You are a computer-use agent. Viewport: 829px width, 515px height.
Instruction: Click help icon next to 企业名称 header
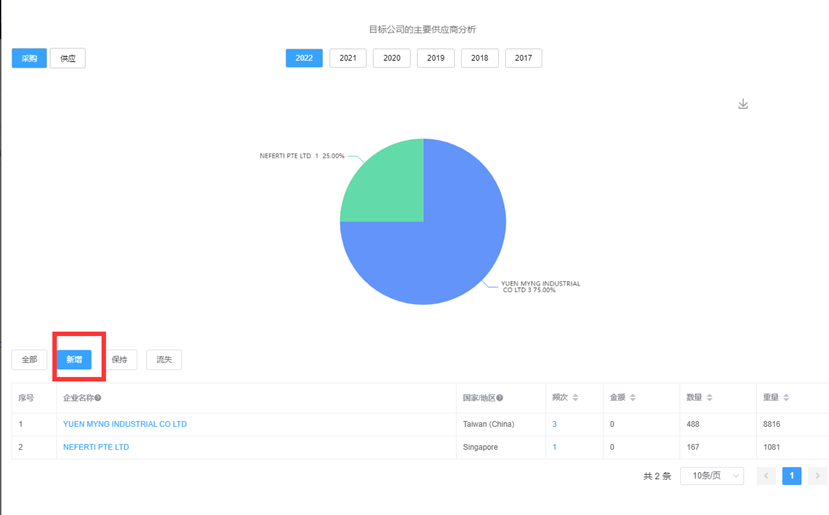click(98, 398)
